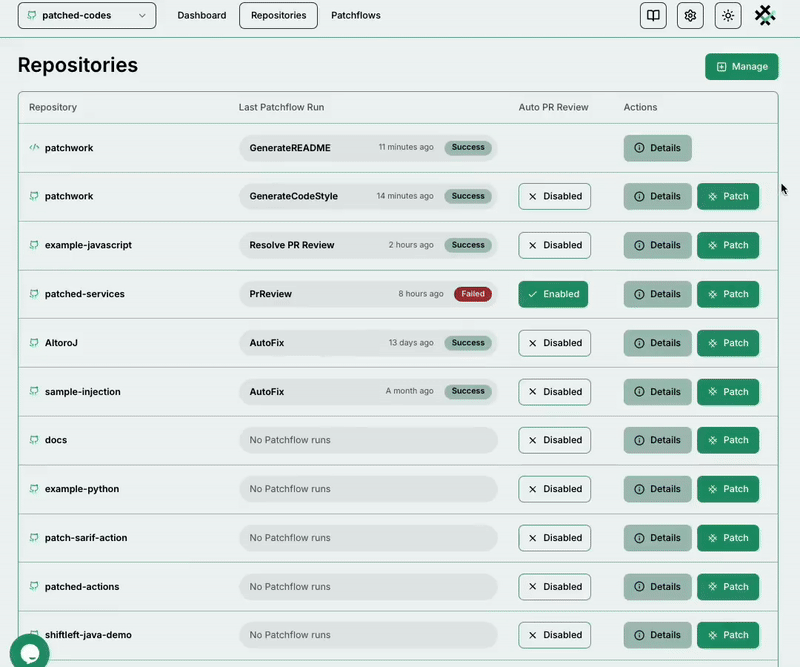The image size is (800, 667).
Task: Switch to the Dashboard tab
Action: [202, 16]
